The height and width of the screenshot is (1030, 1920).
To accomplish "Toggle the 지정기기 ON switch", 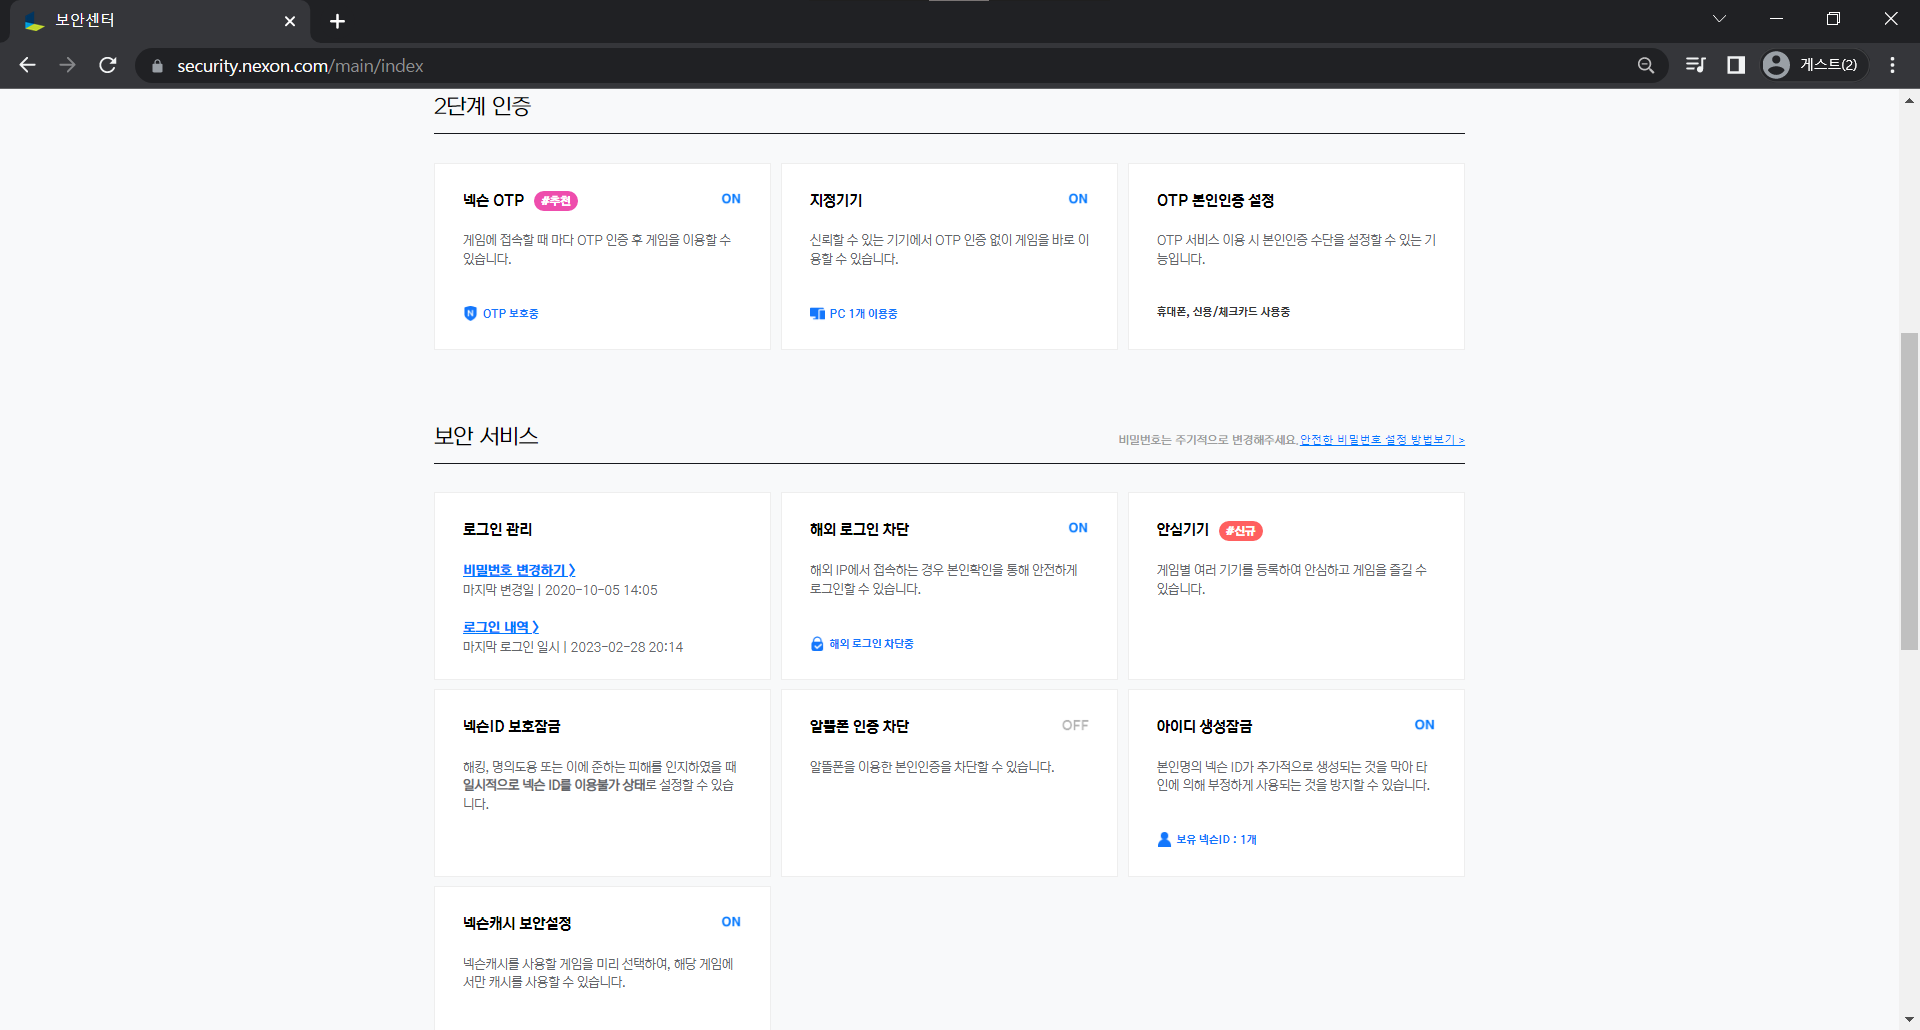I will coord(1078,199).
